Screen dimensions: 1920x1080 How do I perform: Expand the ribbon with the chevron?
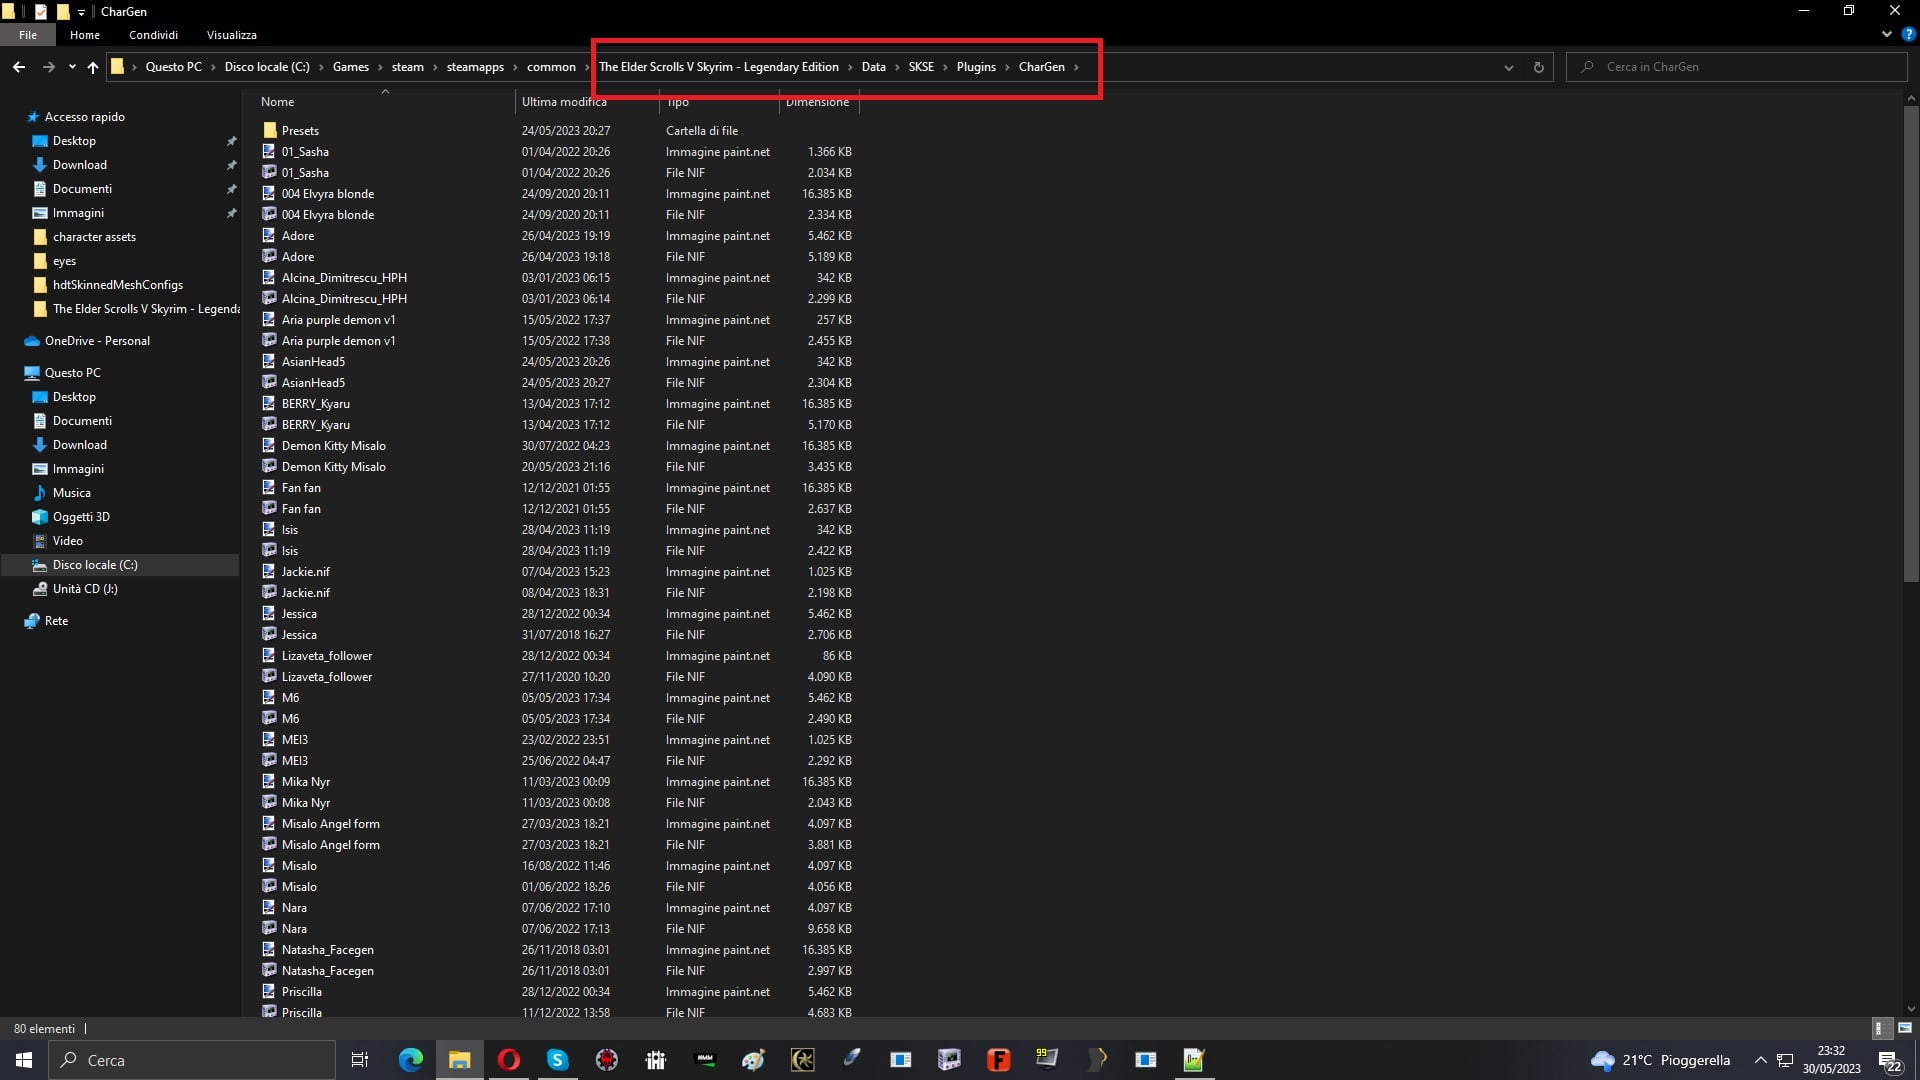[1886, 34]
